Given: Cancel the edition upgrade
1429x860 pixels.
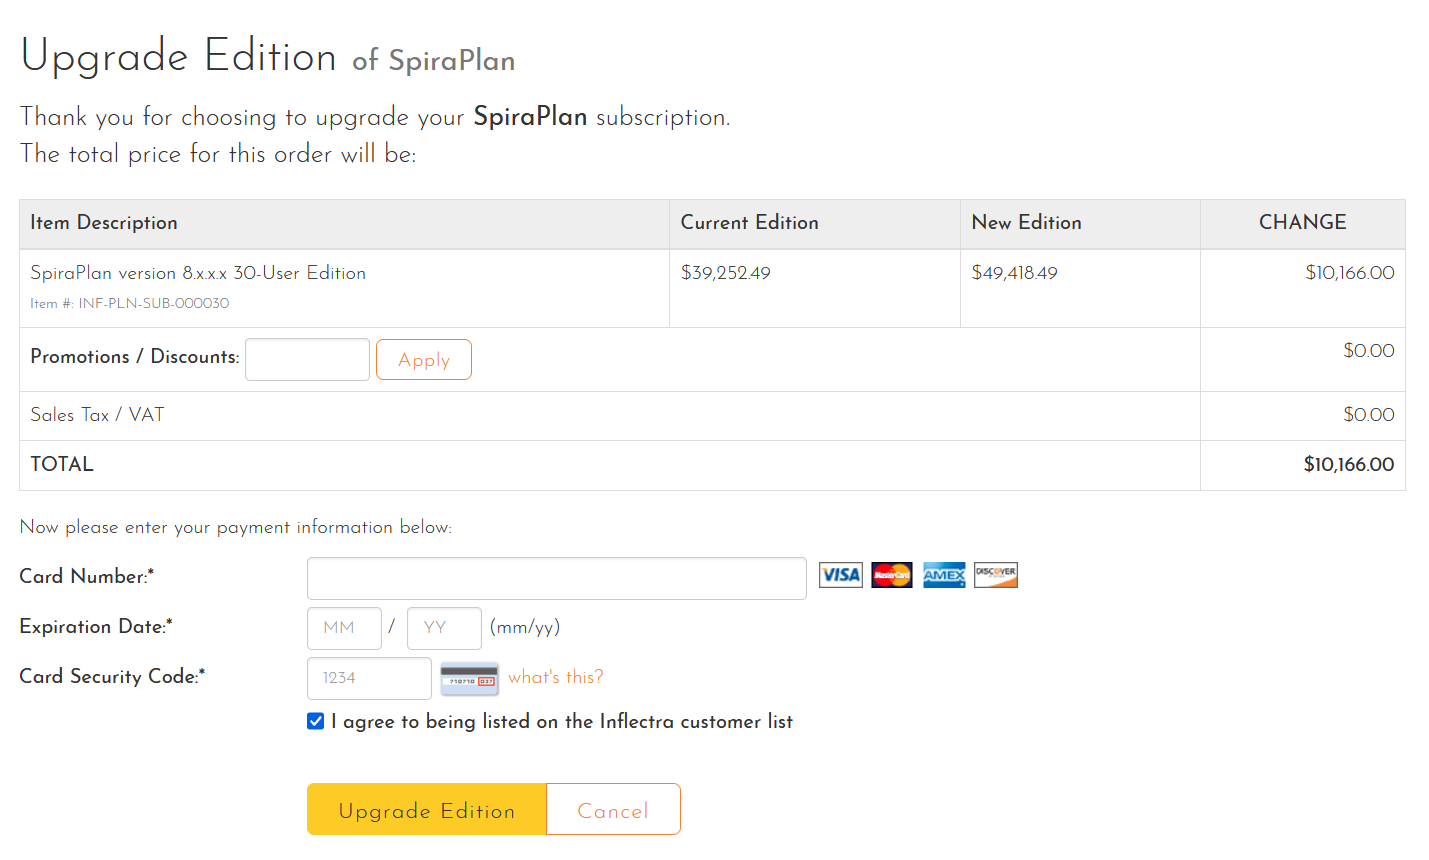Looking at the screenshot, I should point(613,810).
